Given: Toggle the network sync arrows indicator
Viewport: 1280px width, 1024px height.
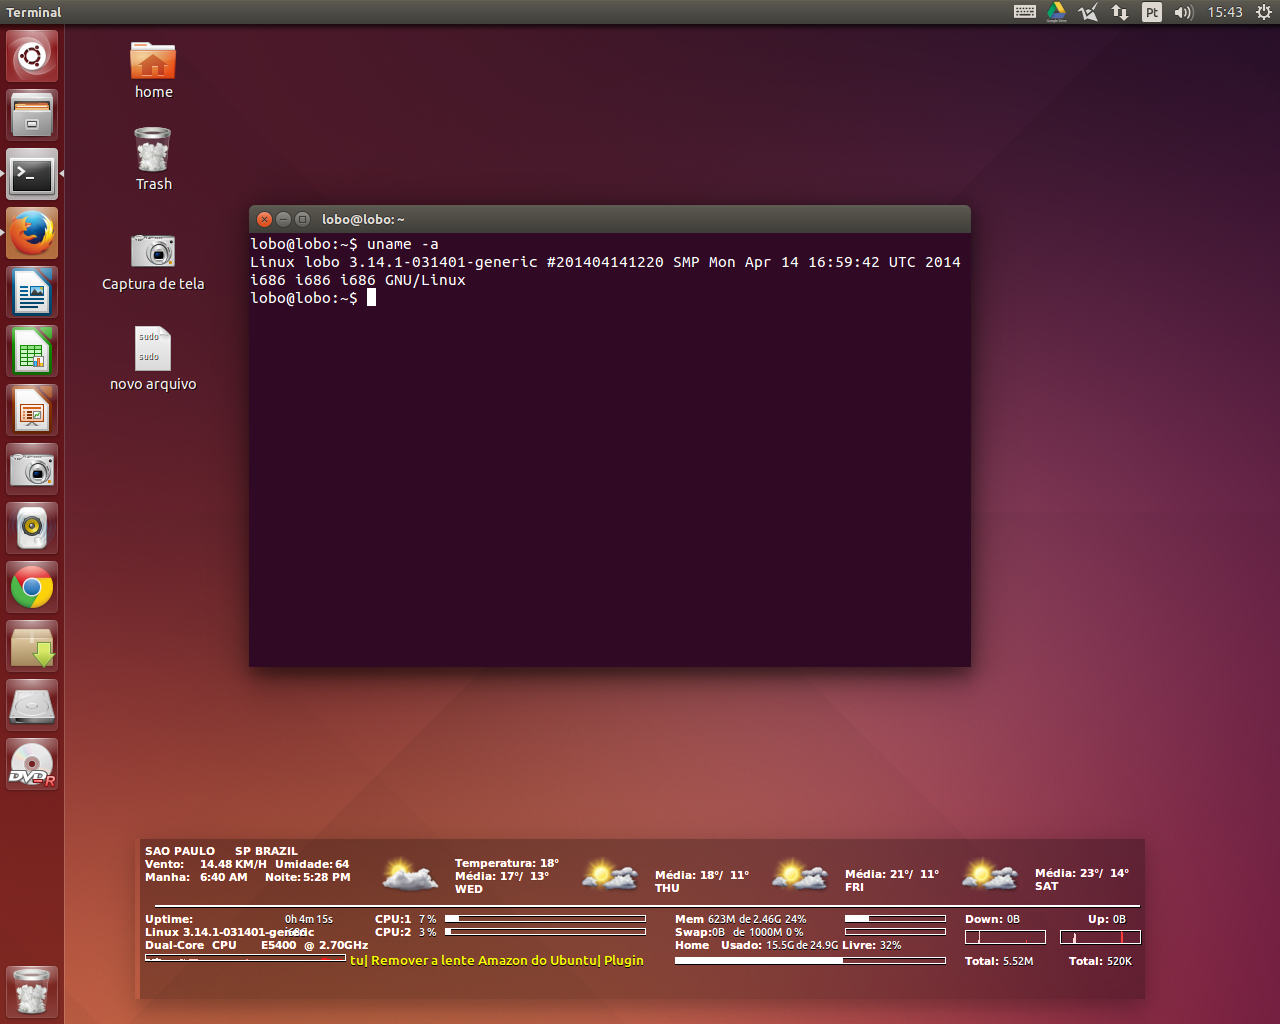Looking at the screenshot, I should [x=1120, y=12].
